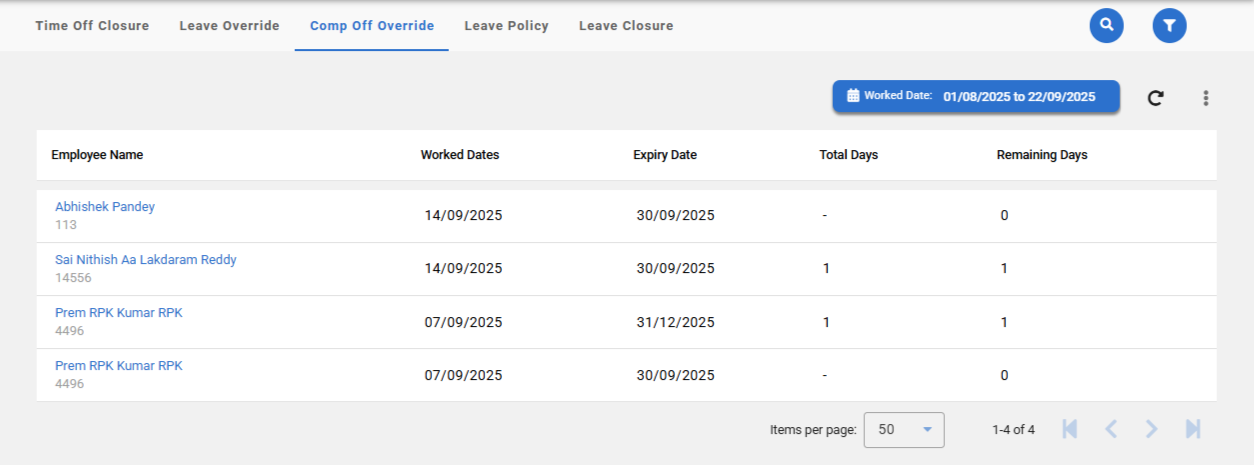
Task: Go to the next page
Action: (x=1151, y=429)
